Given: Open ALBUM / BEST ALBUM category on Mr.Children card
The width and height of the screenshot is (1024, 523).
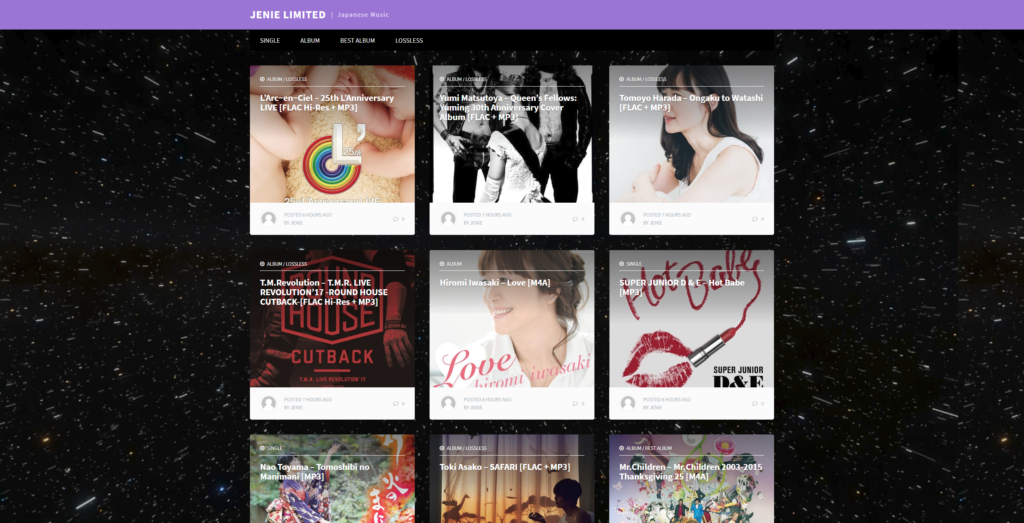Looking at the screenshot, I should coord(649,448).
